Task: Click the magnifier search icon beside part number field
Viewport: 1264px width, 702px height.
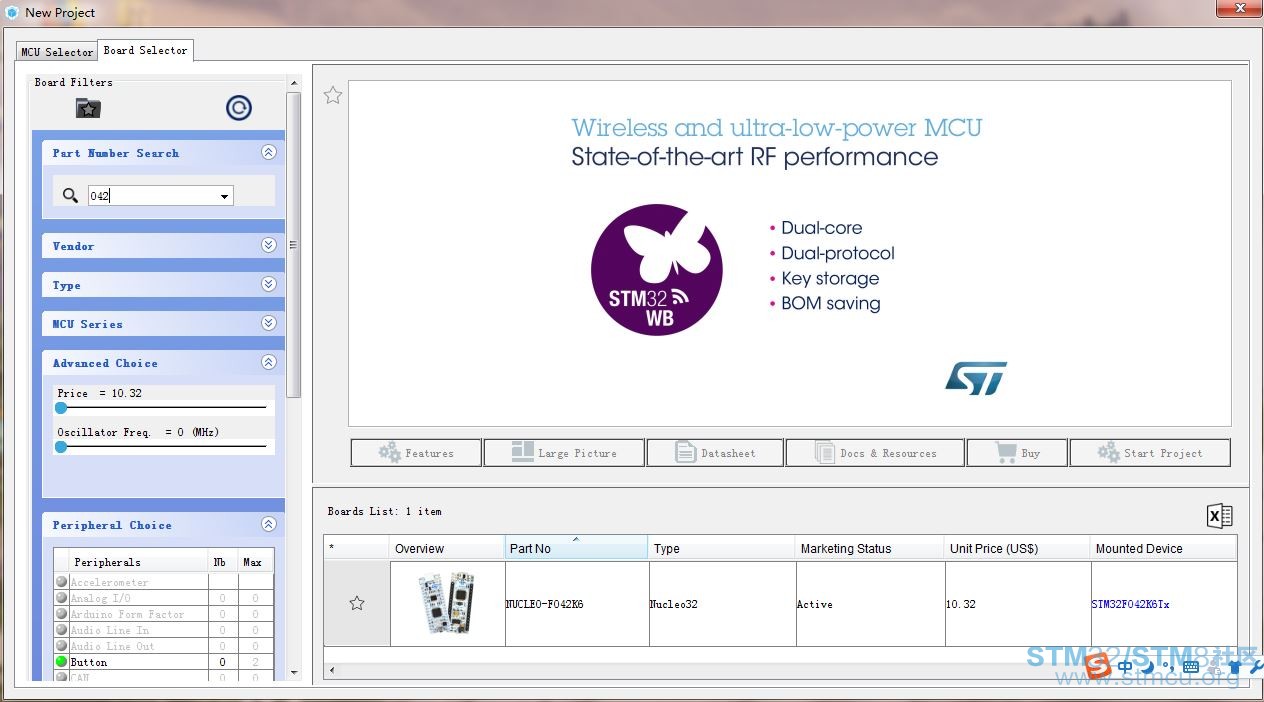Action: click(70, 195)
